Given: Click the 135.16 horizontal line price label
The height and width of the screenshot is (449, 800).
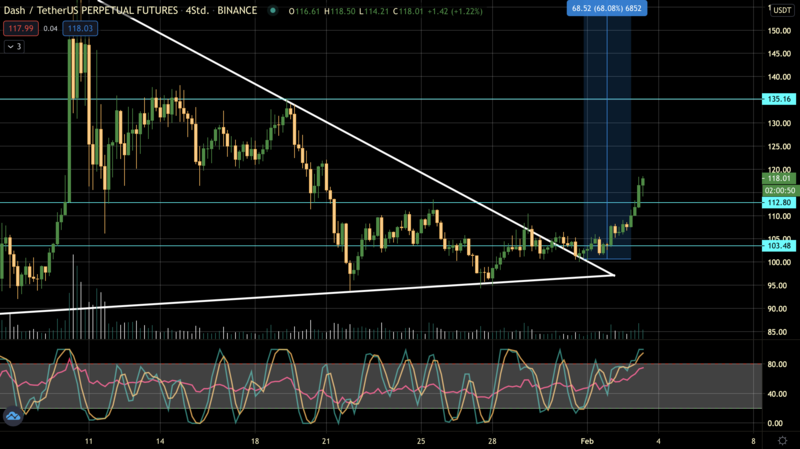Looking at the screenshot, I should coord(779,99).
